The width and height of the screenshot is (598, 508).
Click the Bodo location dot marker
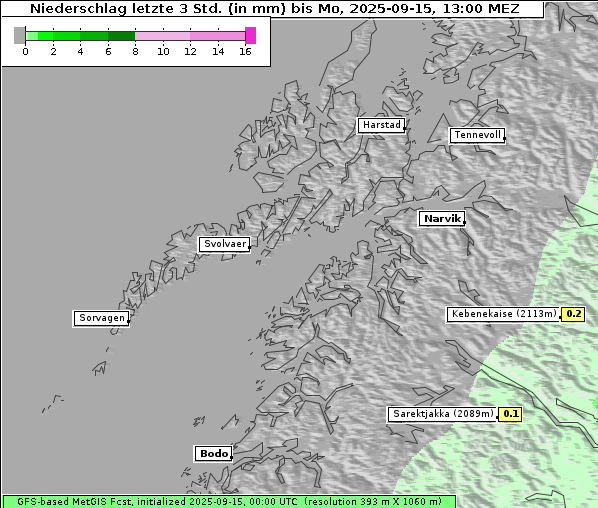[231, 457]
